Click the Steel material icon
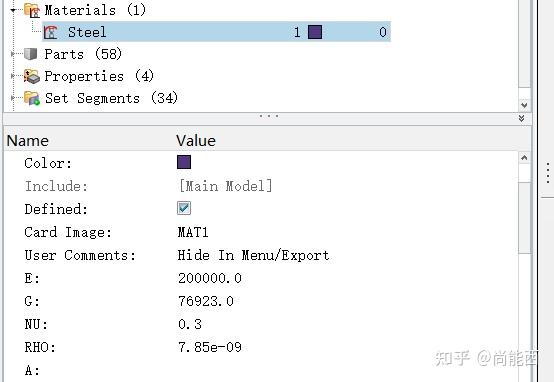 pos(51,32)
